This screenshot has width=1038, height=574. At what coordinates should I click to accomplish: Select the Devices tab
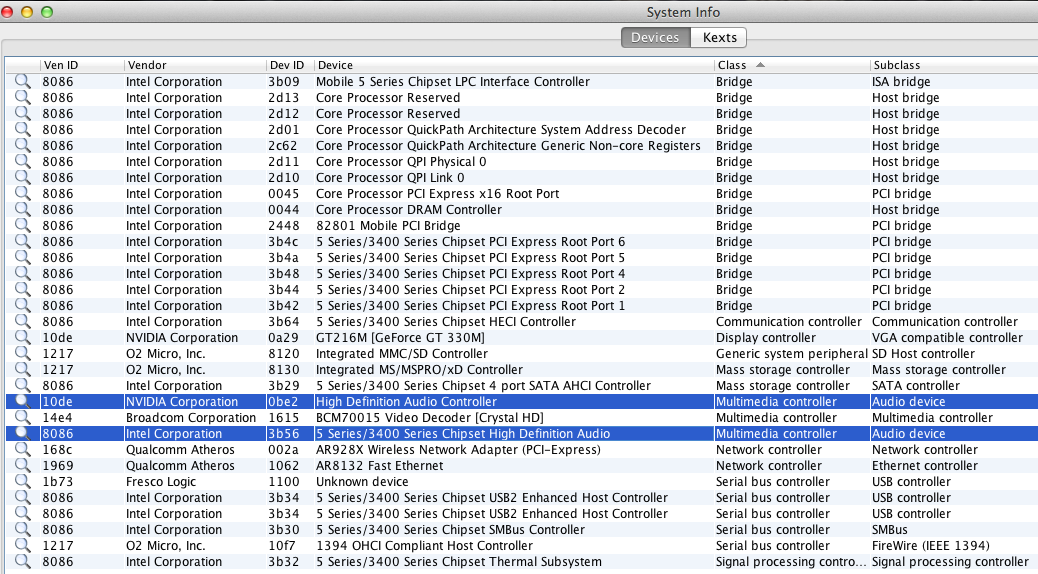click(x=655, y=38)
